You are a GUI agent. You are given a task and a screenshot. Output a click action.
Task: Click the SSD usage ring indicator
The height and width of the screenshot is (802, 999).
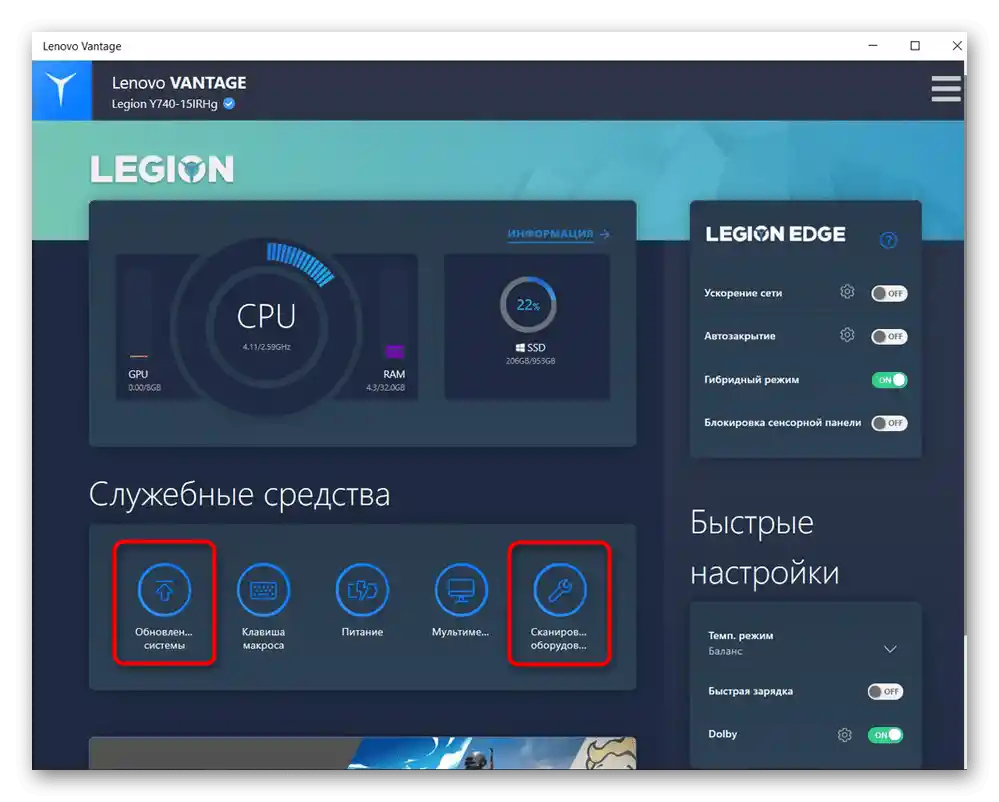528,304
